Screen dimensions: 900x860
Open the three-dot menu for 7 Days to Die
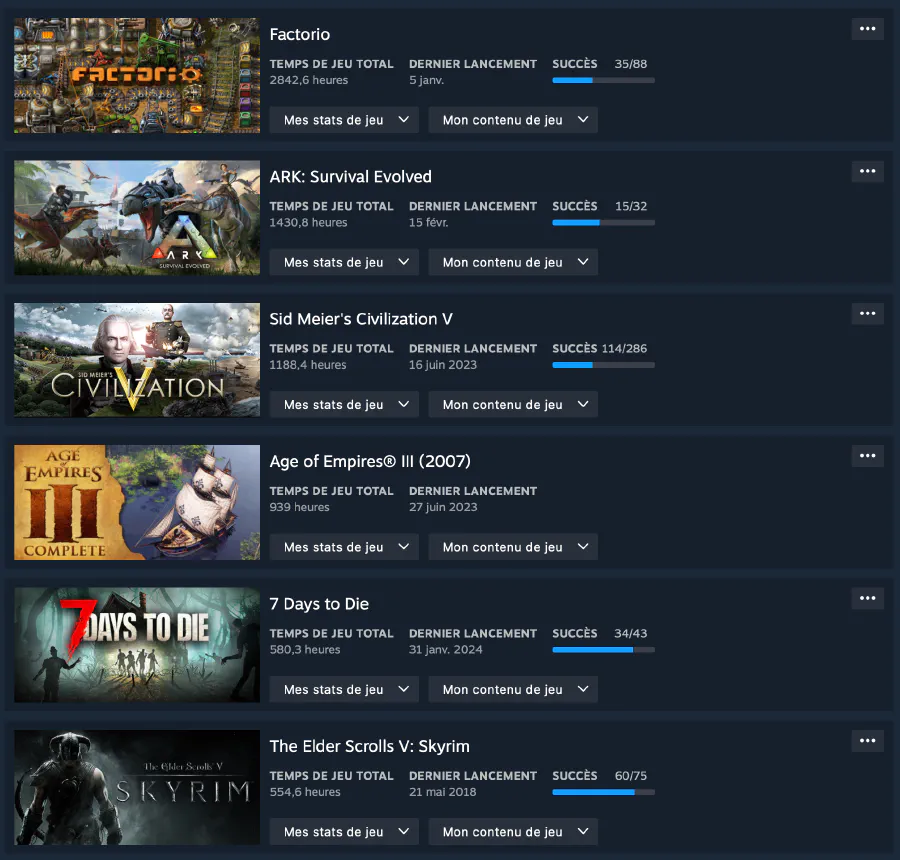(x=867, y=599)
